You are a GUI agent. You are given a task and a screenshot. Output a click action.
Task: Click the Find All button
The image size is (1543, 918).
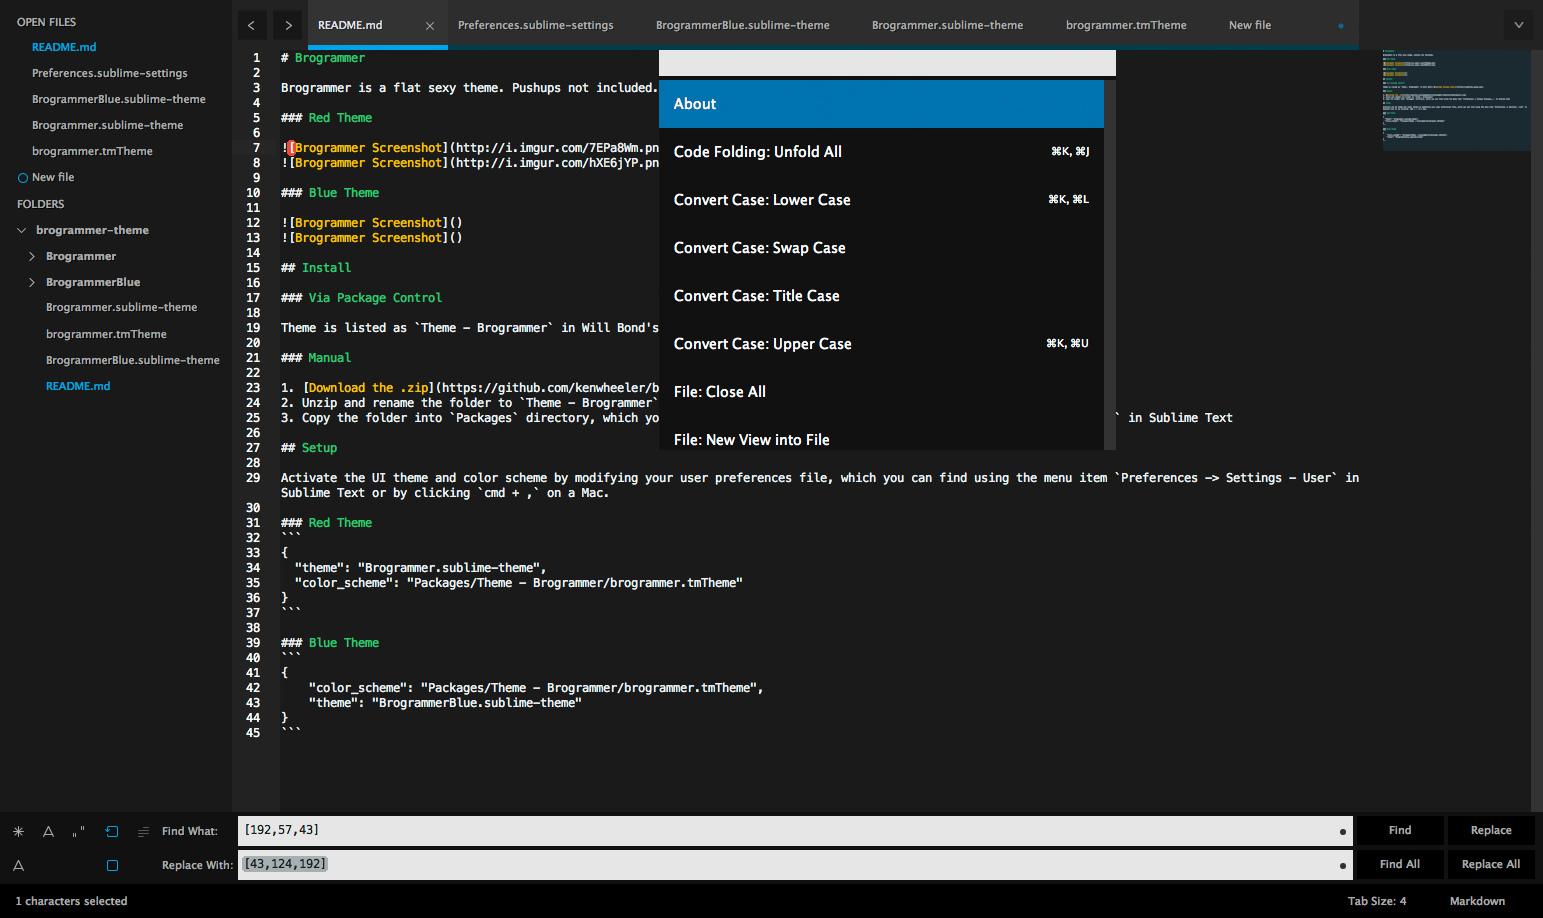(x=1400, y=865)
